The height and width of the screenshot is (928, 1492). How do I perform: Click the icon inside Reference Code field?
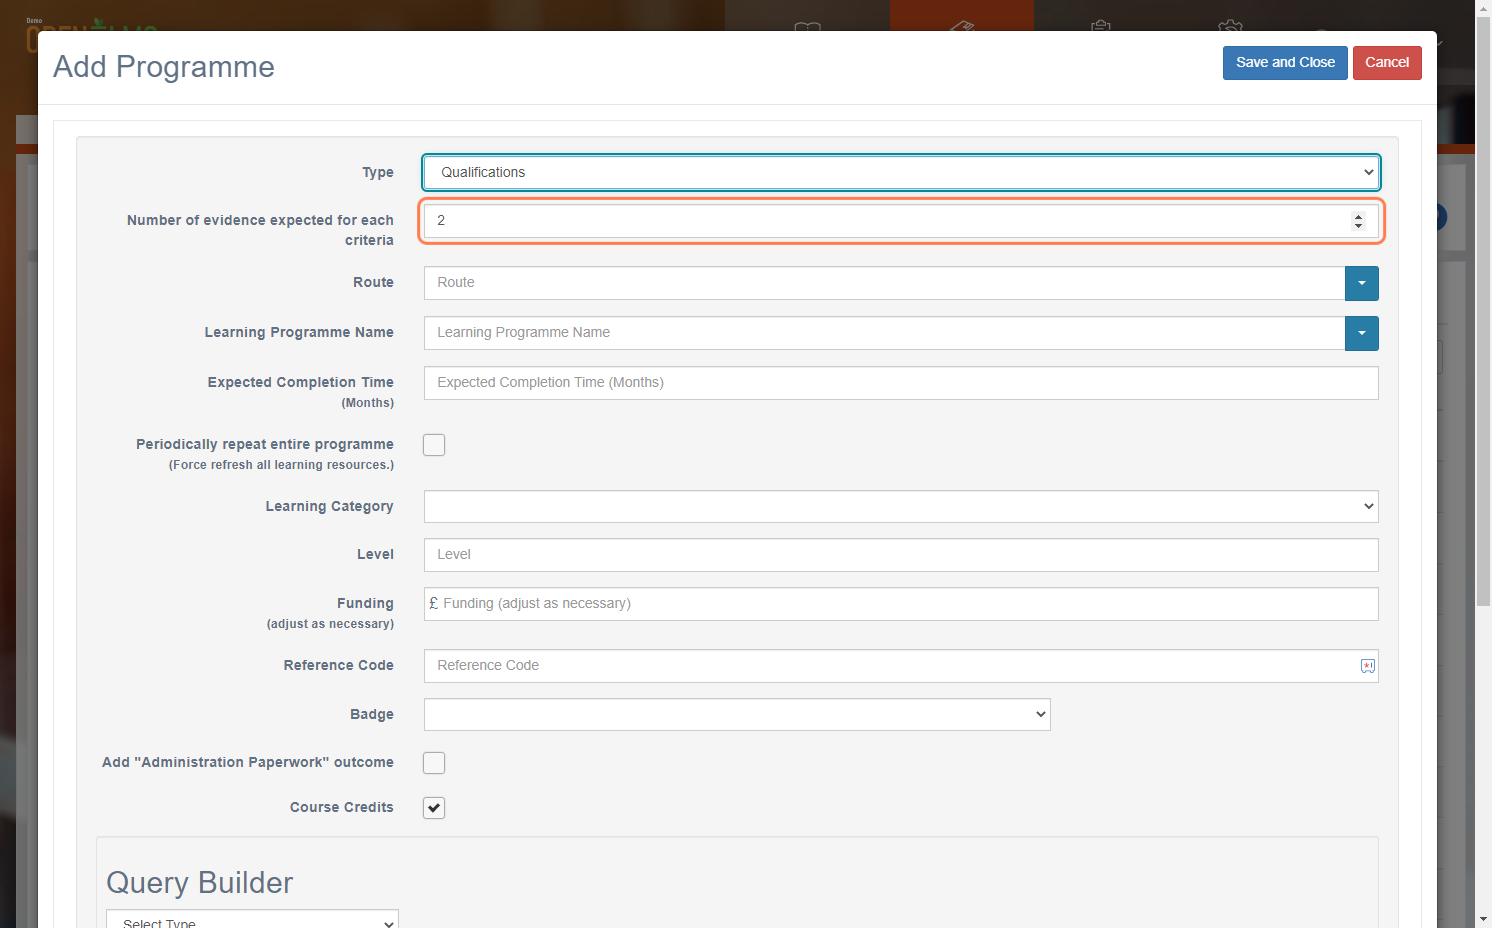coord(1368,666)
